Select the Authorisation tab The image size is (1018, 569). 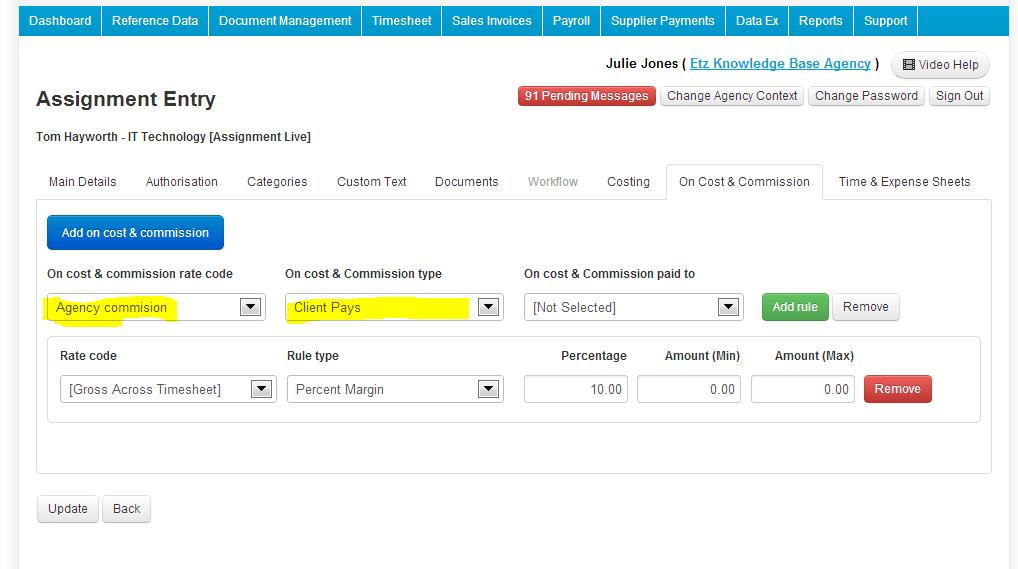point(181,182)
